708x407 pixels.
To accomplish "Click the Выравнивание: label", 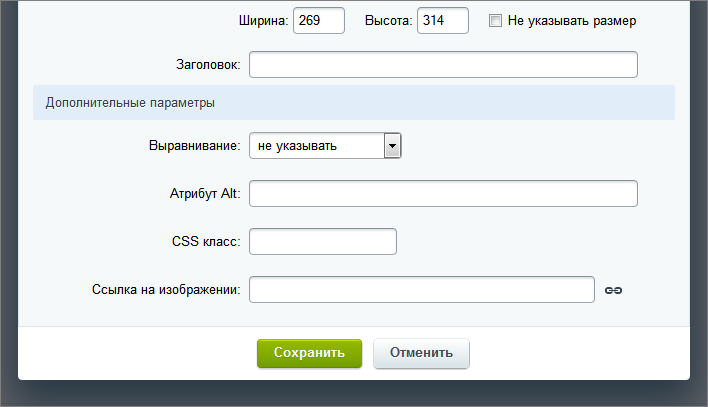I will pos(195,146).
